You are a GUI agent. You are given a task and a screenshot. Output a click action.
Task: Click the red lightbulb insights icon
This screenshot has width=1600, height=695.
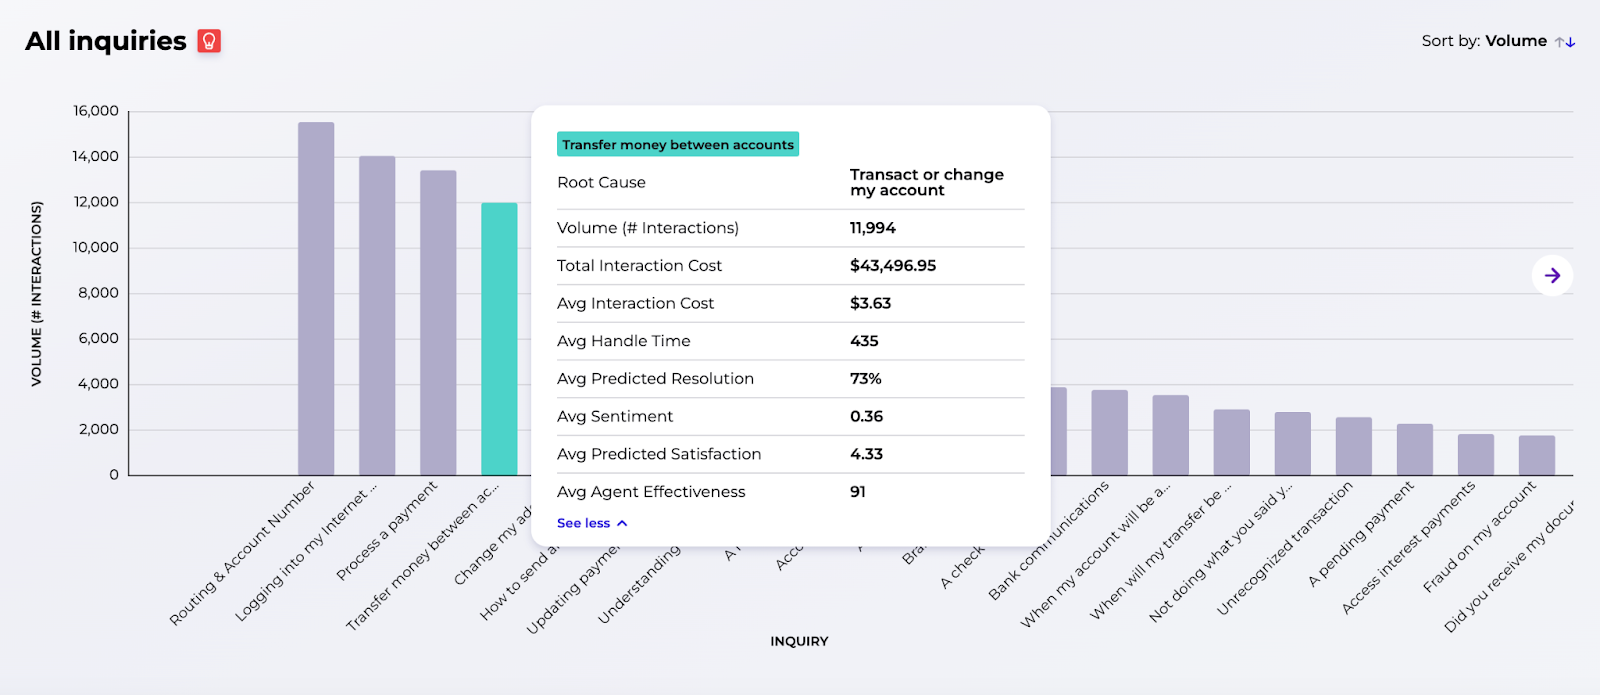tap(209, 41)
